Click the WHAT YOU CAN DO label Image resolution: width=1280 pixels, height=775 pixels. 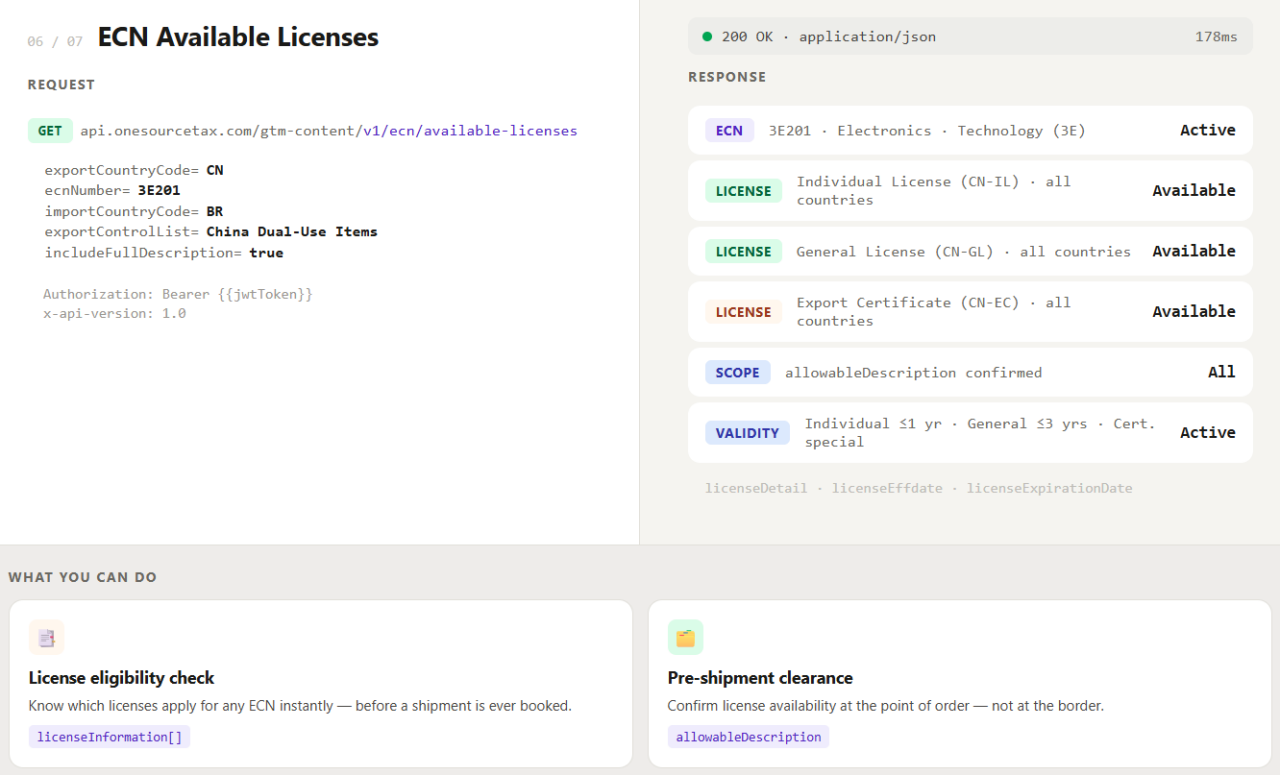(82, 577)
